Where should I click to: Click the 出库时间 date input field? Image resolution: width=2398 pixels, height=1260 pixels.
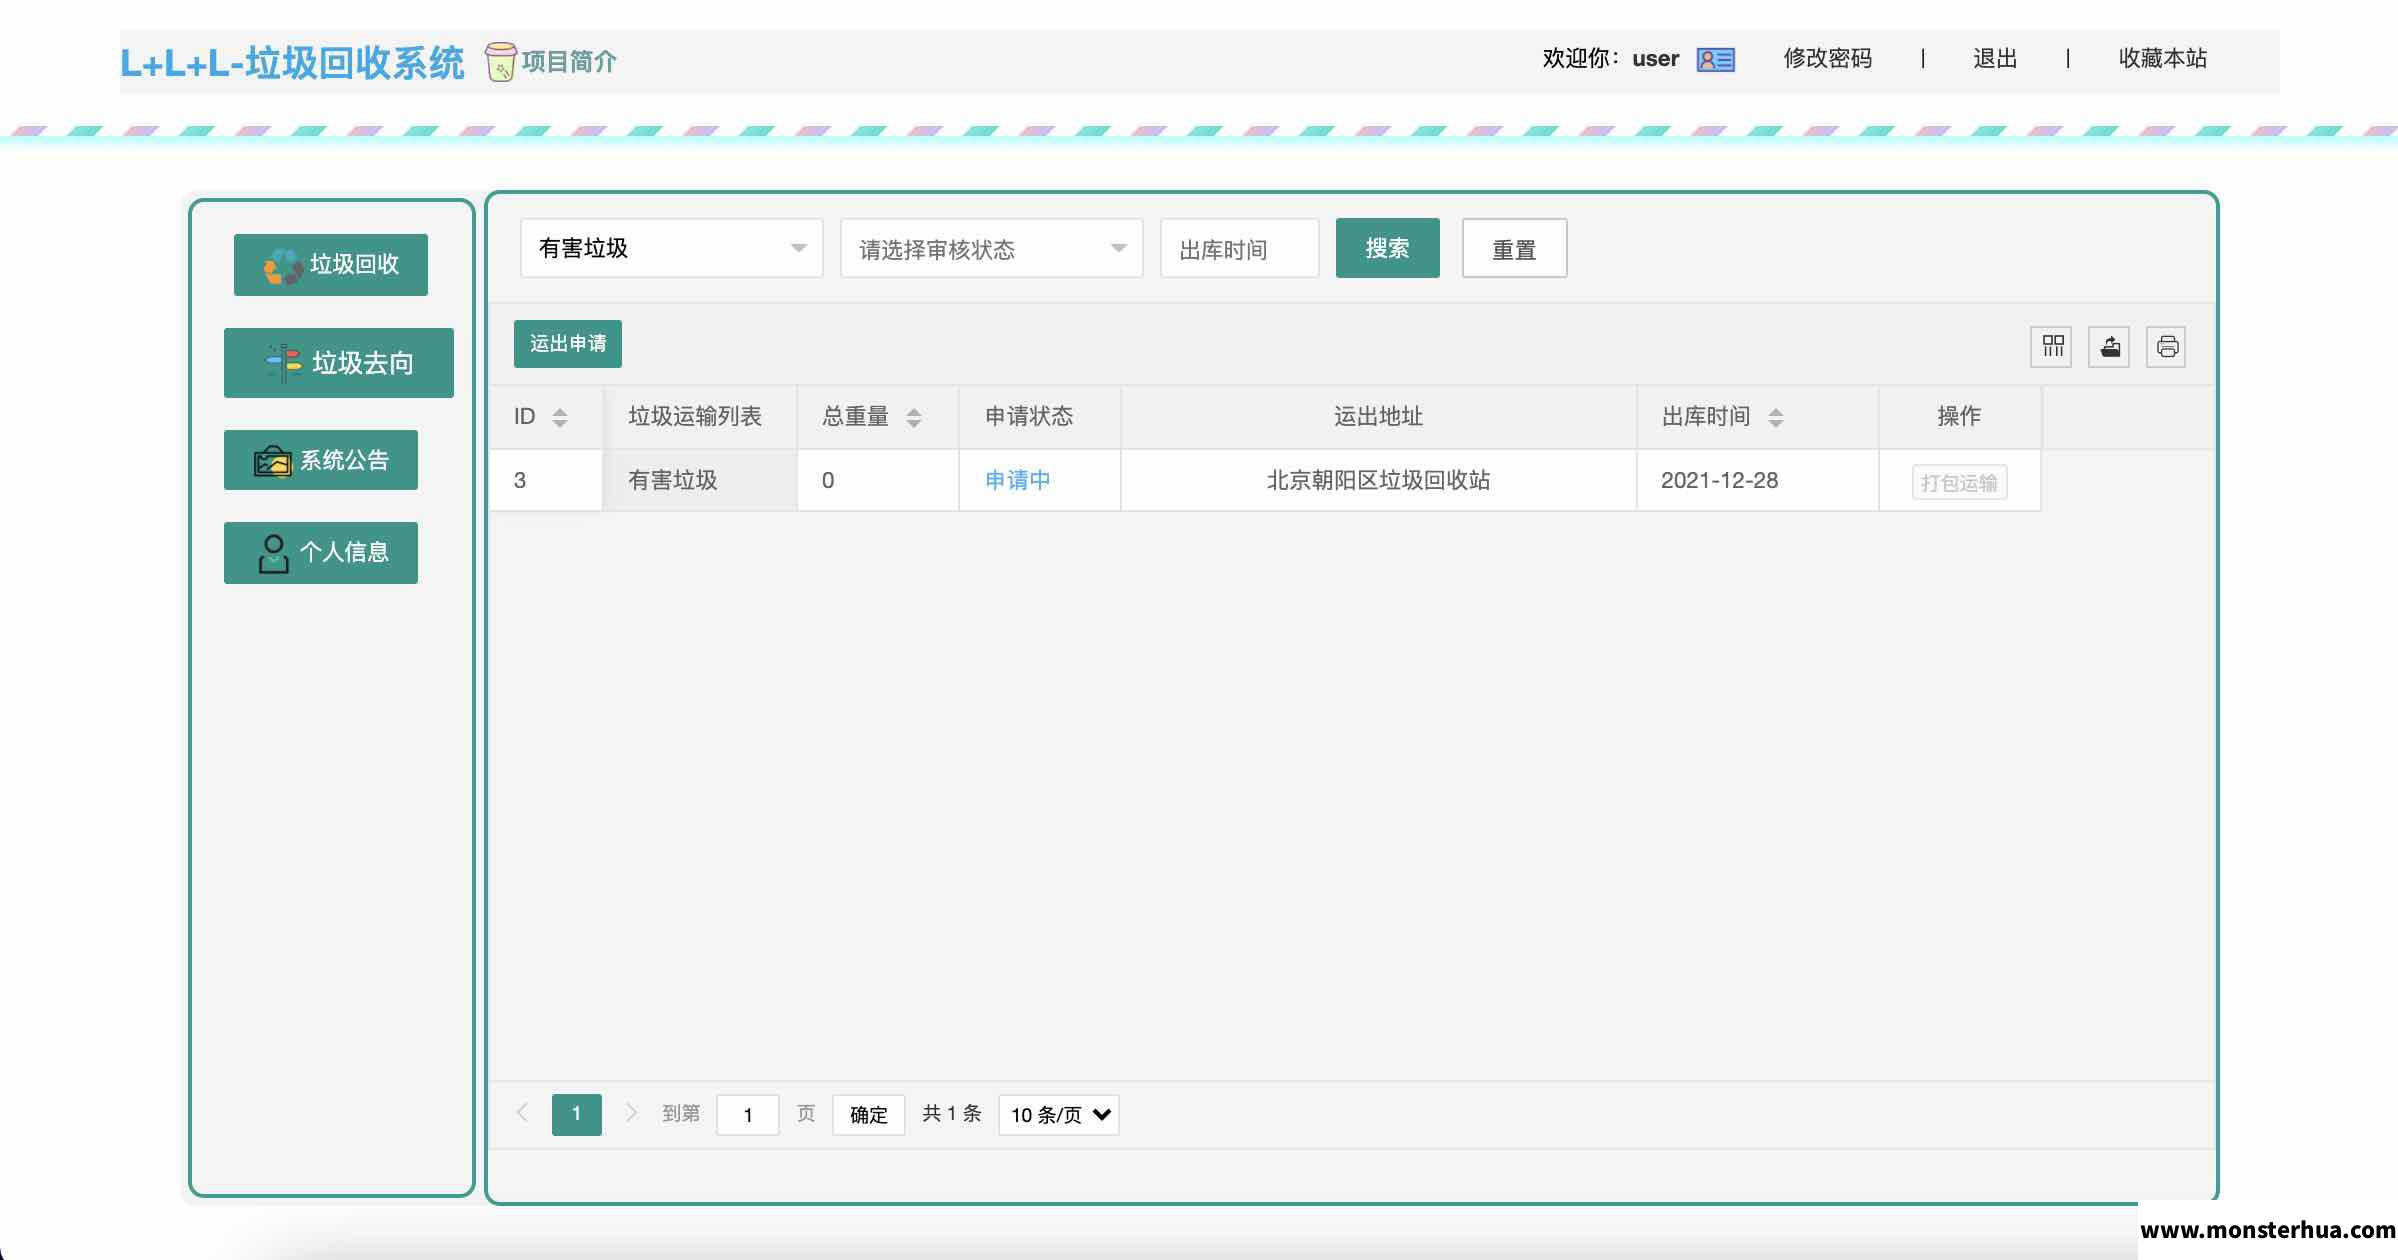[1240, 248]
